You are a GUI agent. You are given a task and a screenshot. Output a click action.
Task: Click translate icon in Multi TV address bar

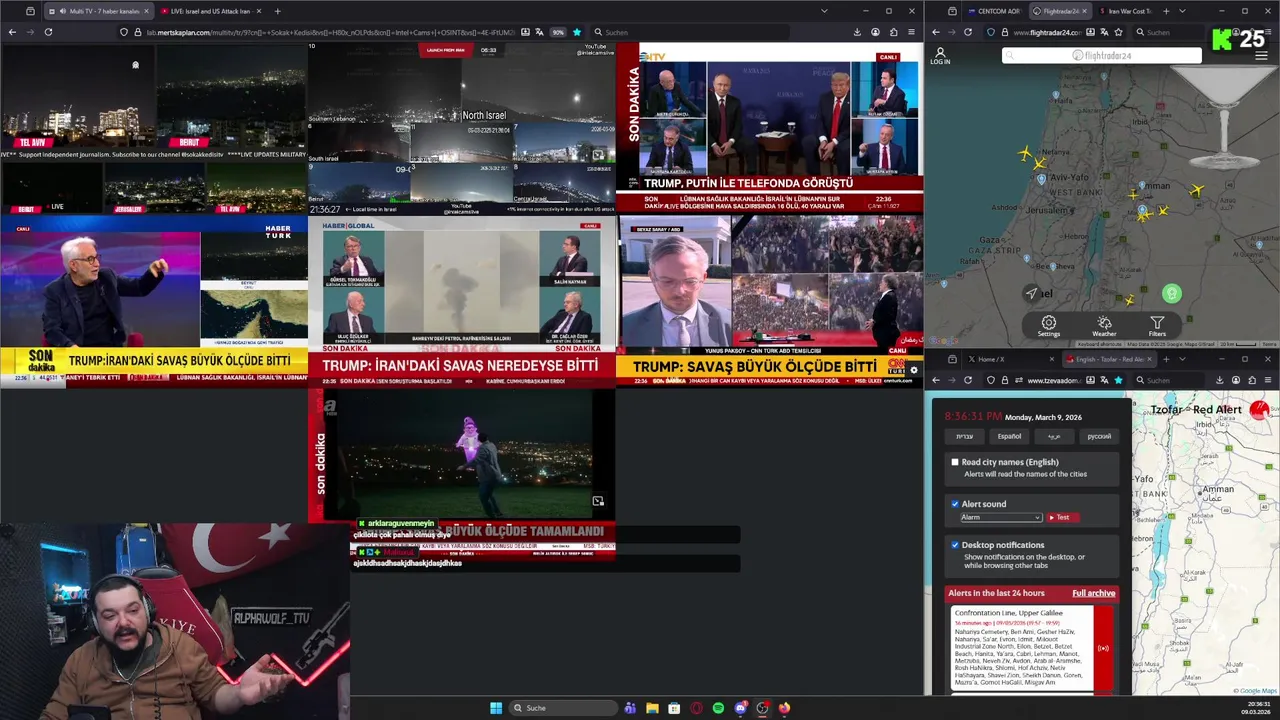point(541,32)
